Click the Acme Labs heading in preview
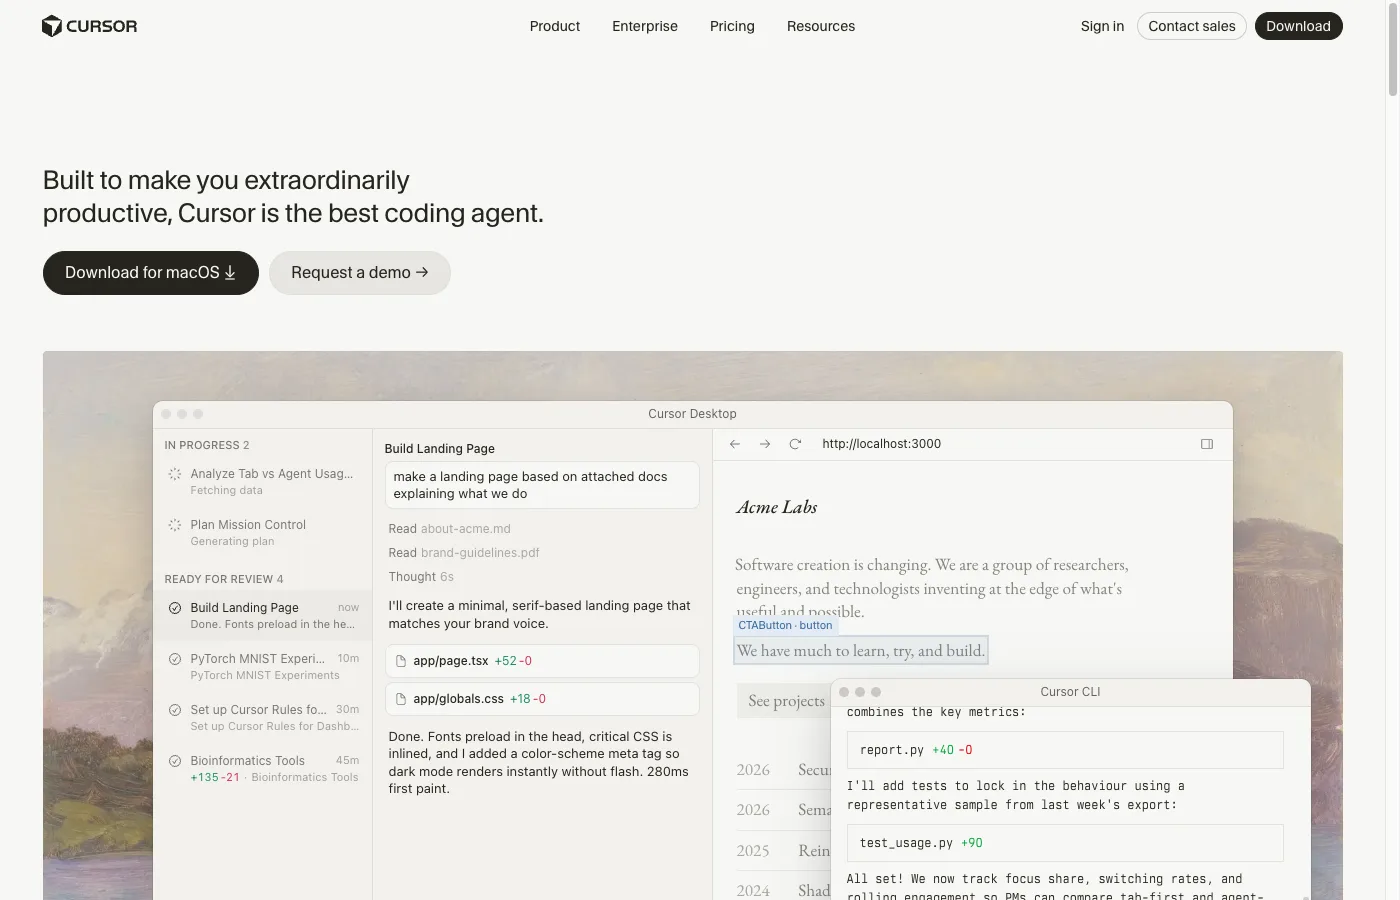The width and height of the screenshot is (1400, 900). click(777, 507)
